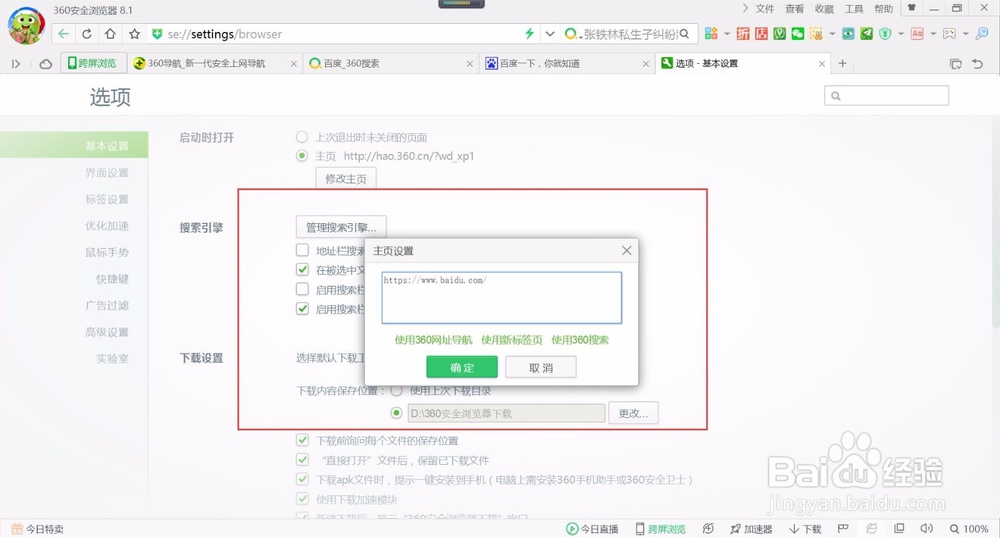Select the 主页 startup radio option
This screenshot has height=538, width=1000.
pyautogui.click(x=302, y=156)
